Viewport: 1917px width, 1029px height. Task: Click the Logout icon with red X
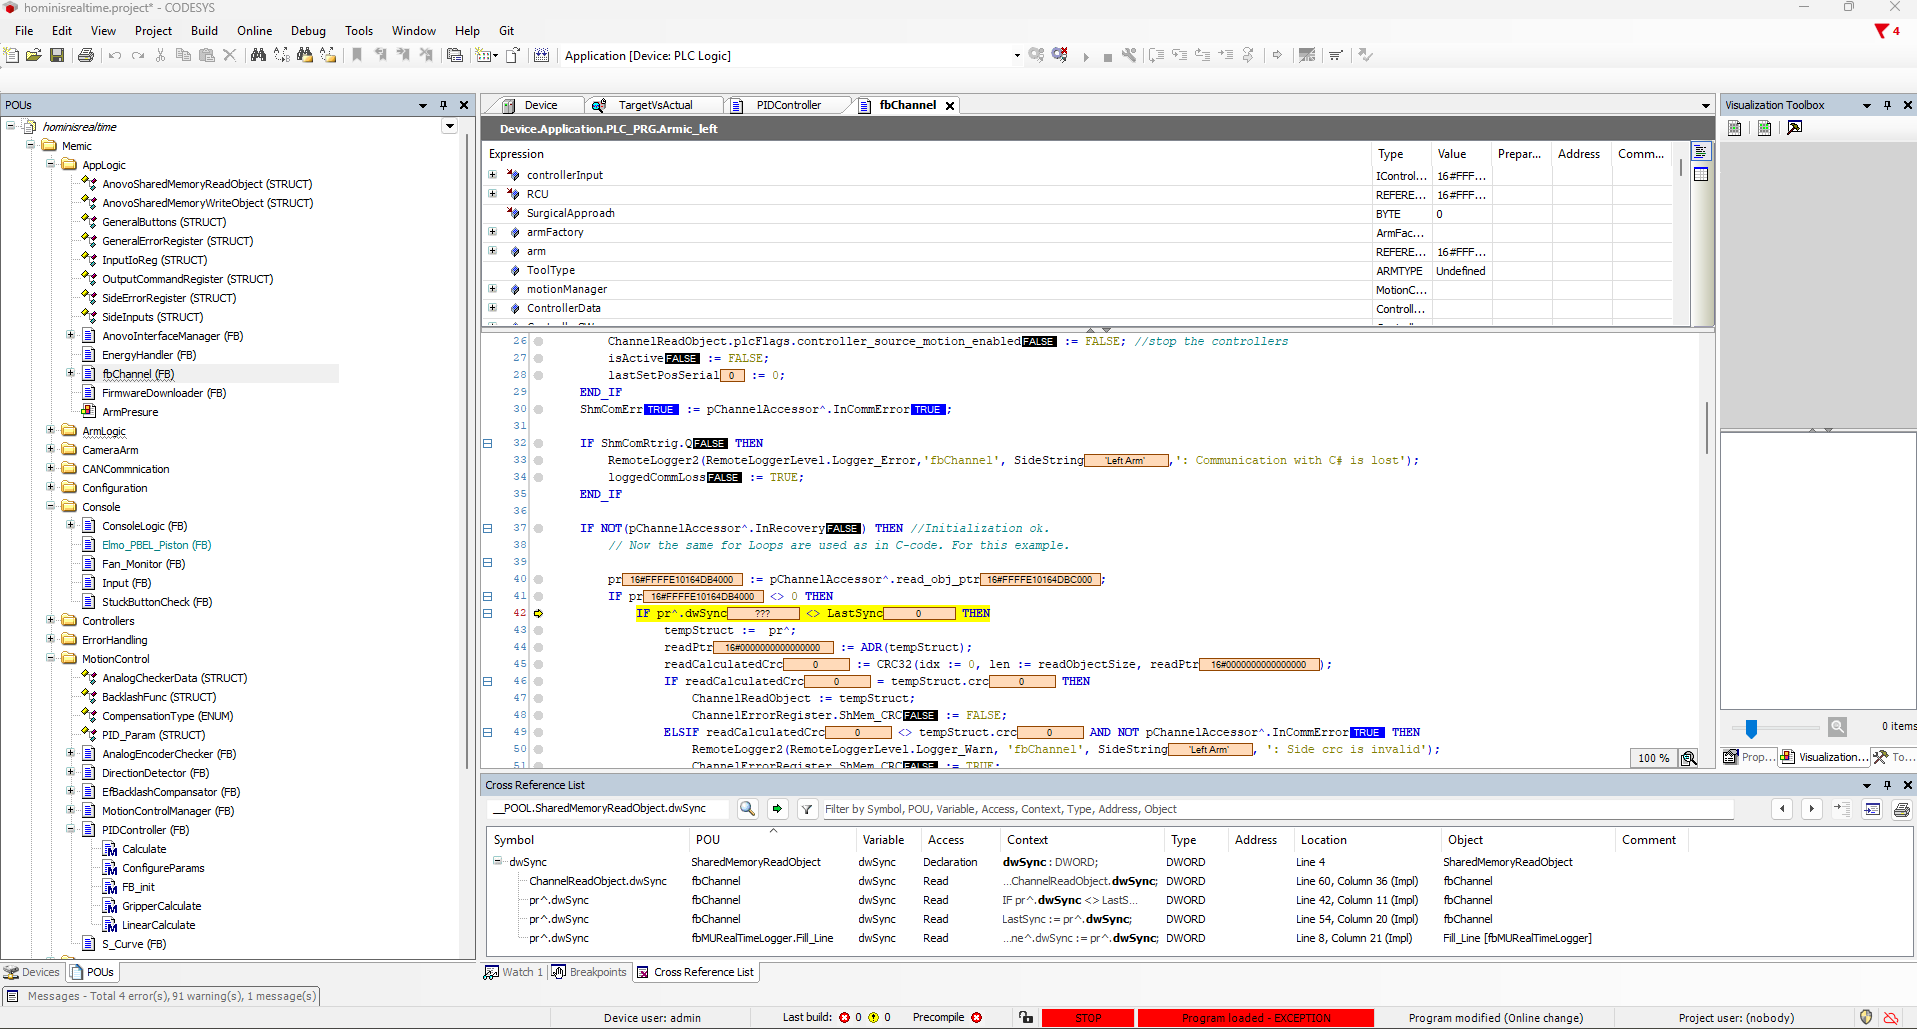[x=1060, y=56]
